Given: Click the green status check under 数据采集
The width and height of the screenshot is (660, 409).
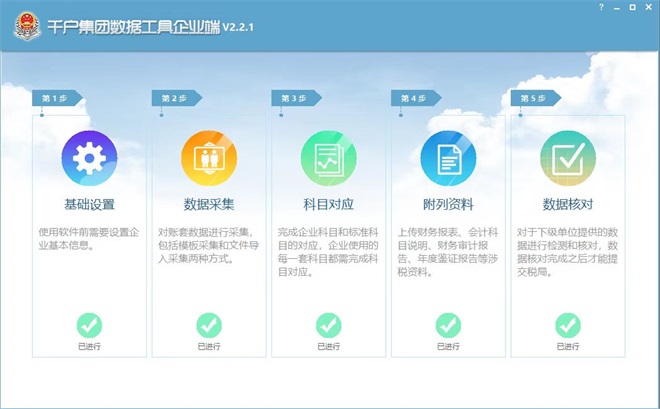Looking at the screenshot, I should 209,325.
